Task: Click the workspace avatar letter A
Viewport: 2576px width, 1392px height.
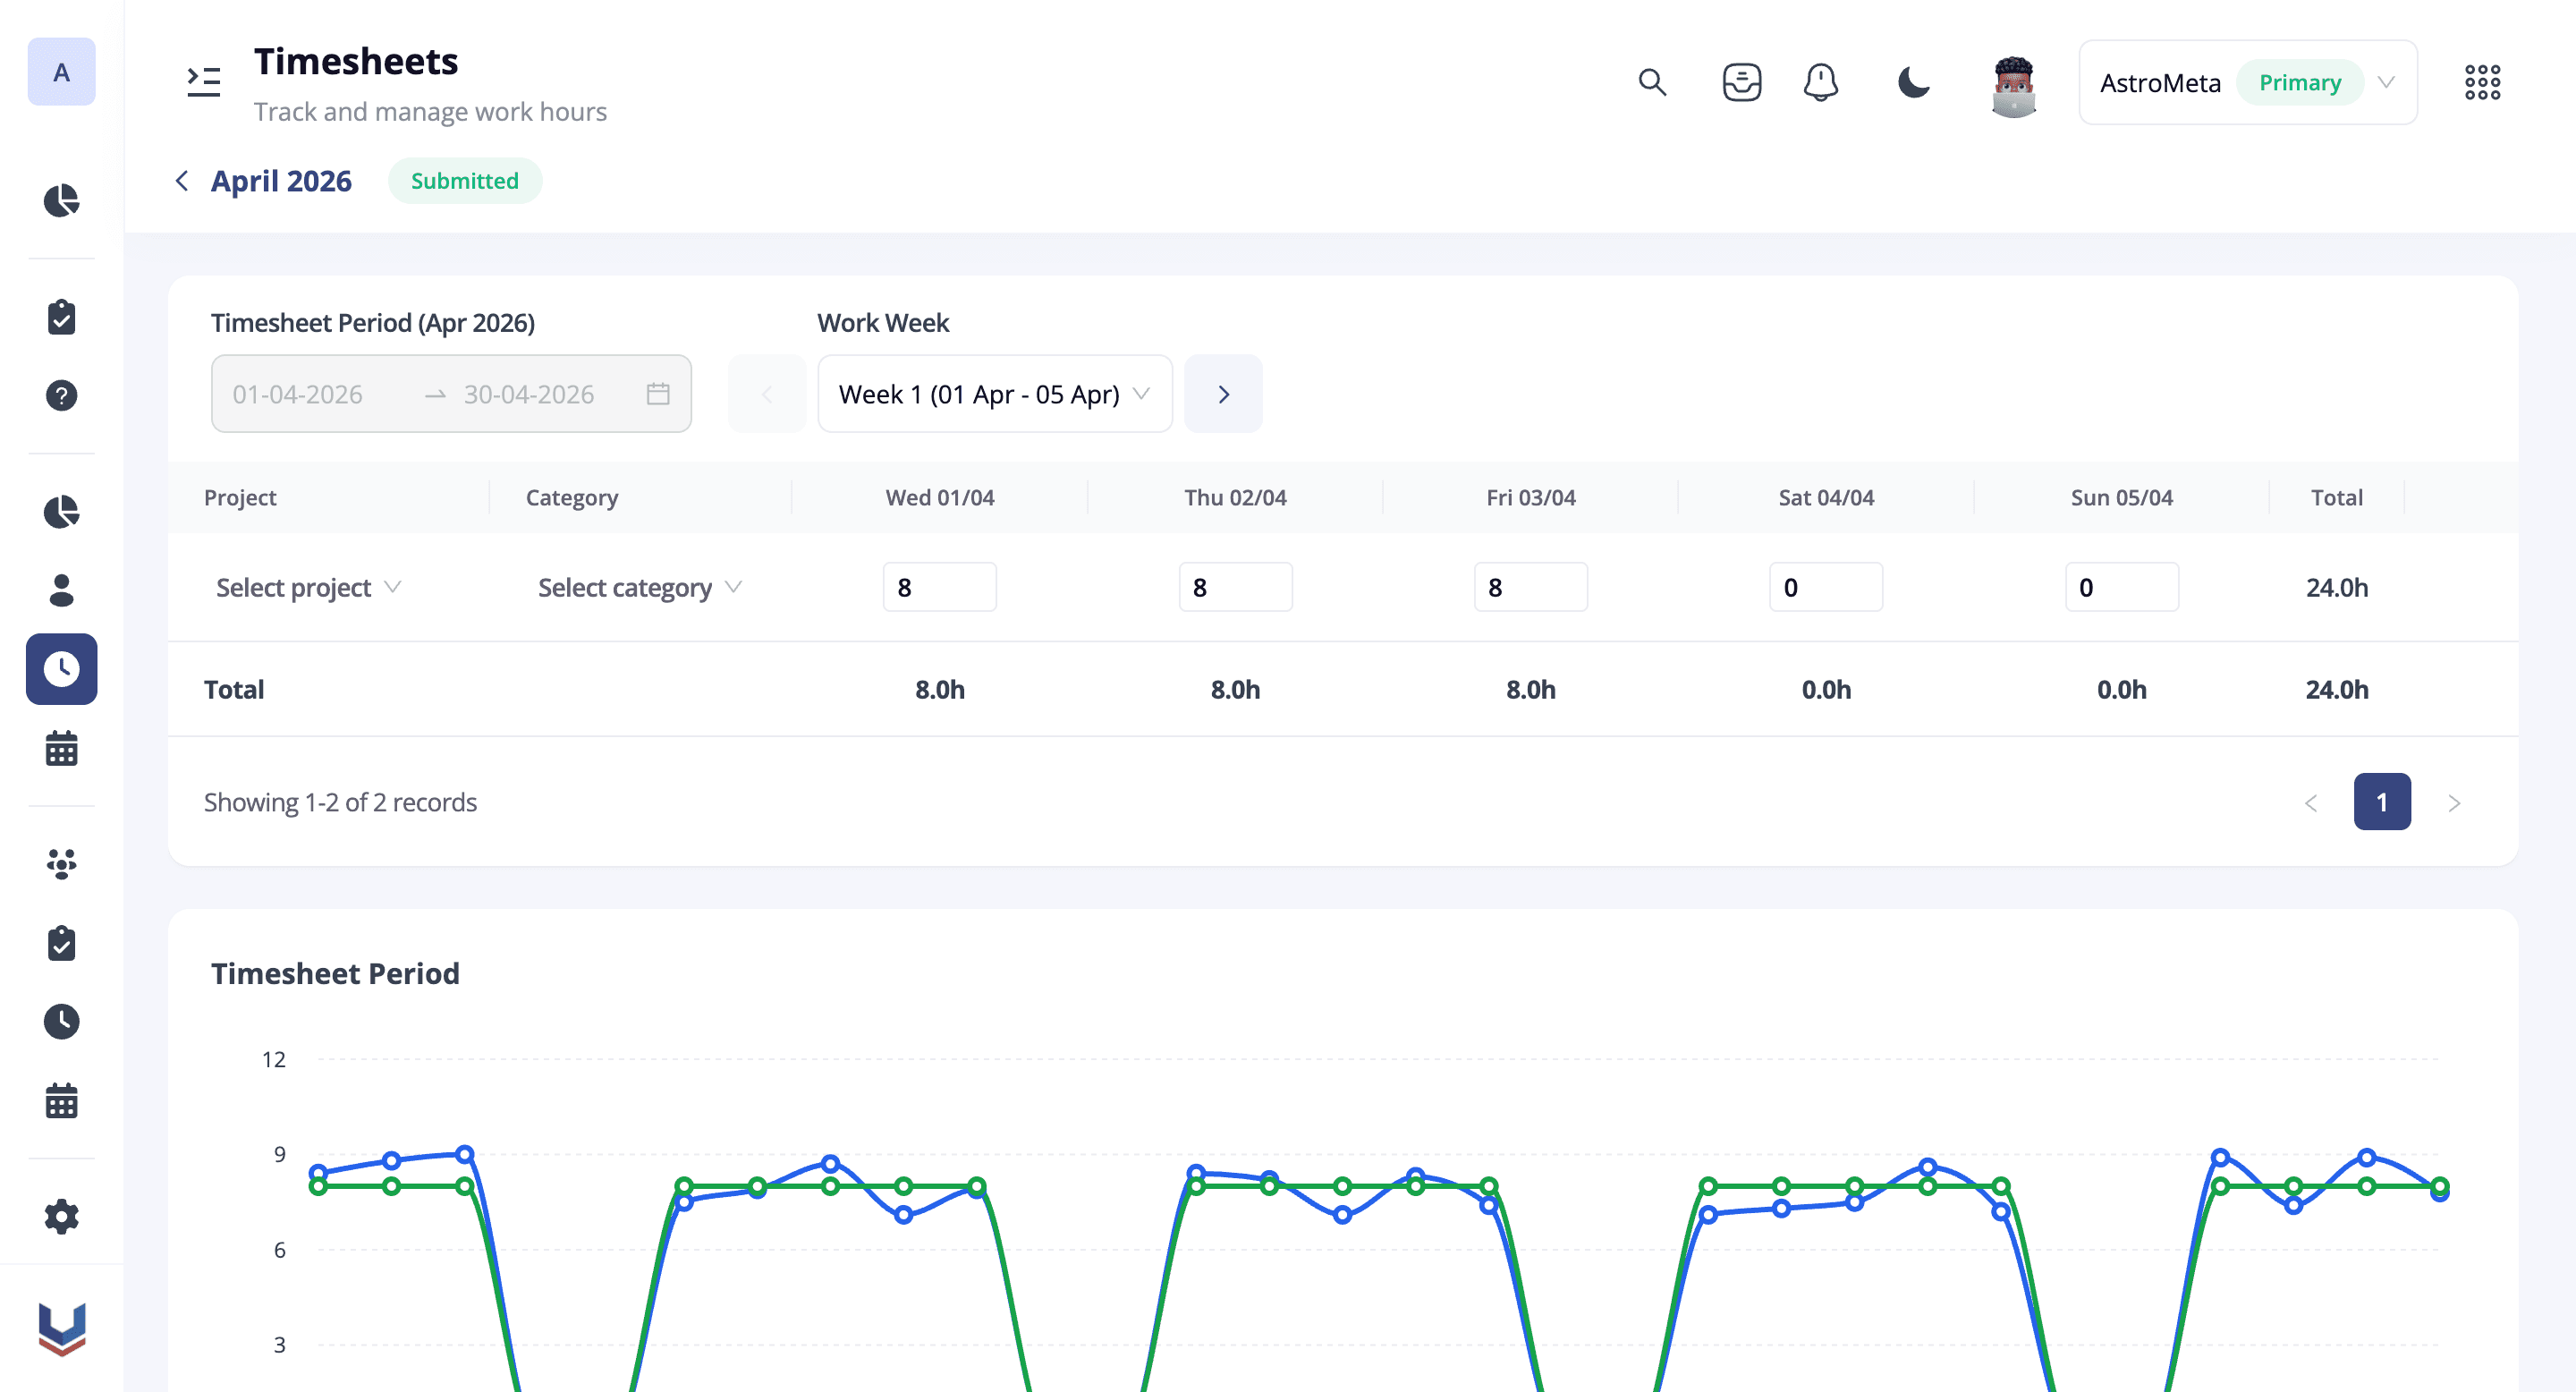Action: click(x=61, y=72)
